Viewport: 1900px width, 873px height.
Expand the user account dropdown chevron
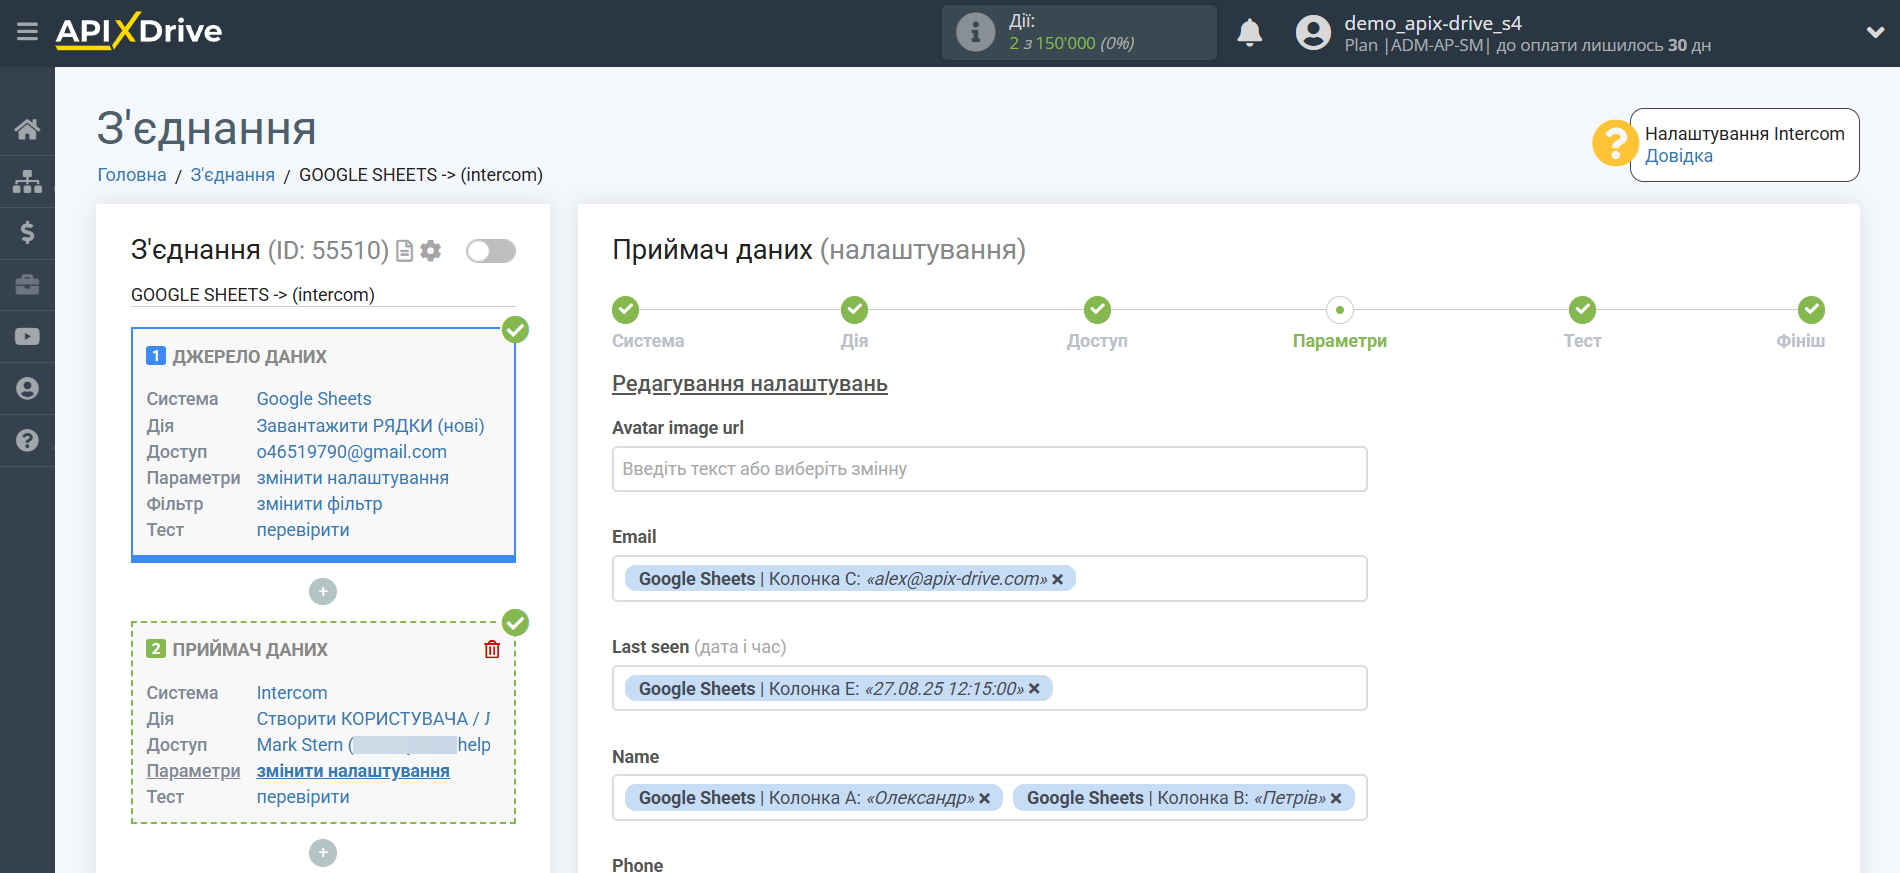pos(1875,32)
